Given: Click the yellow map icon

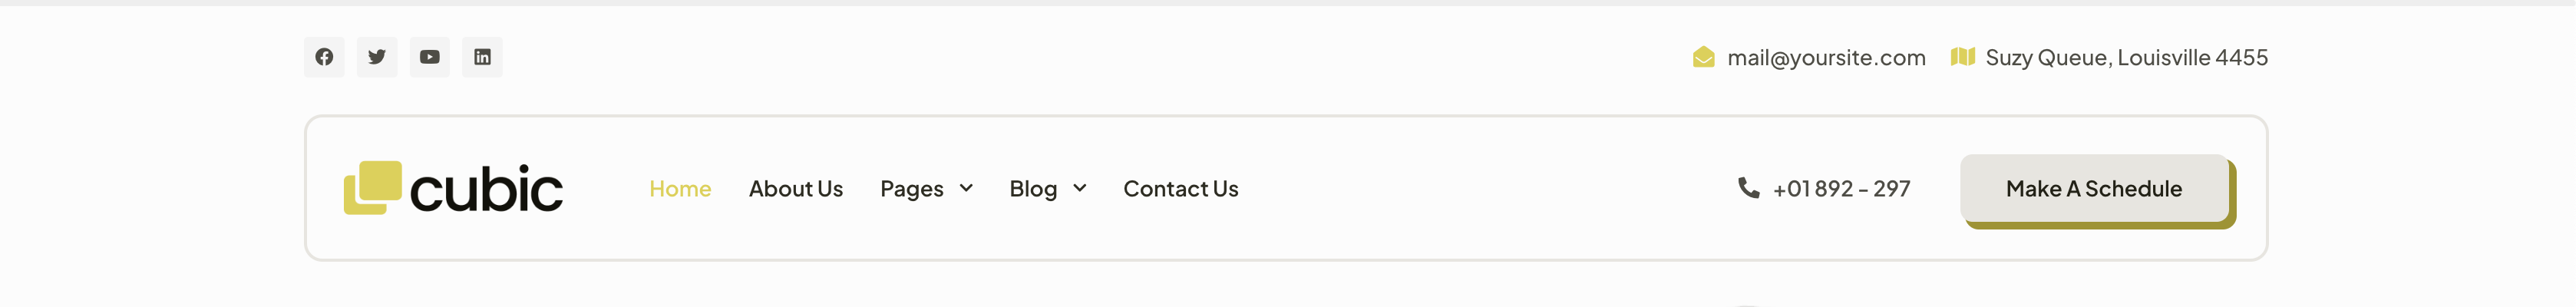Looking at the screenshot, I should tap(1962, 57).
